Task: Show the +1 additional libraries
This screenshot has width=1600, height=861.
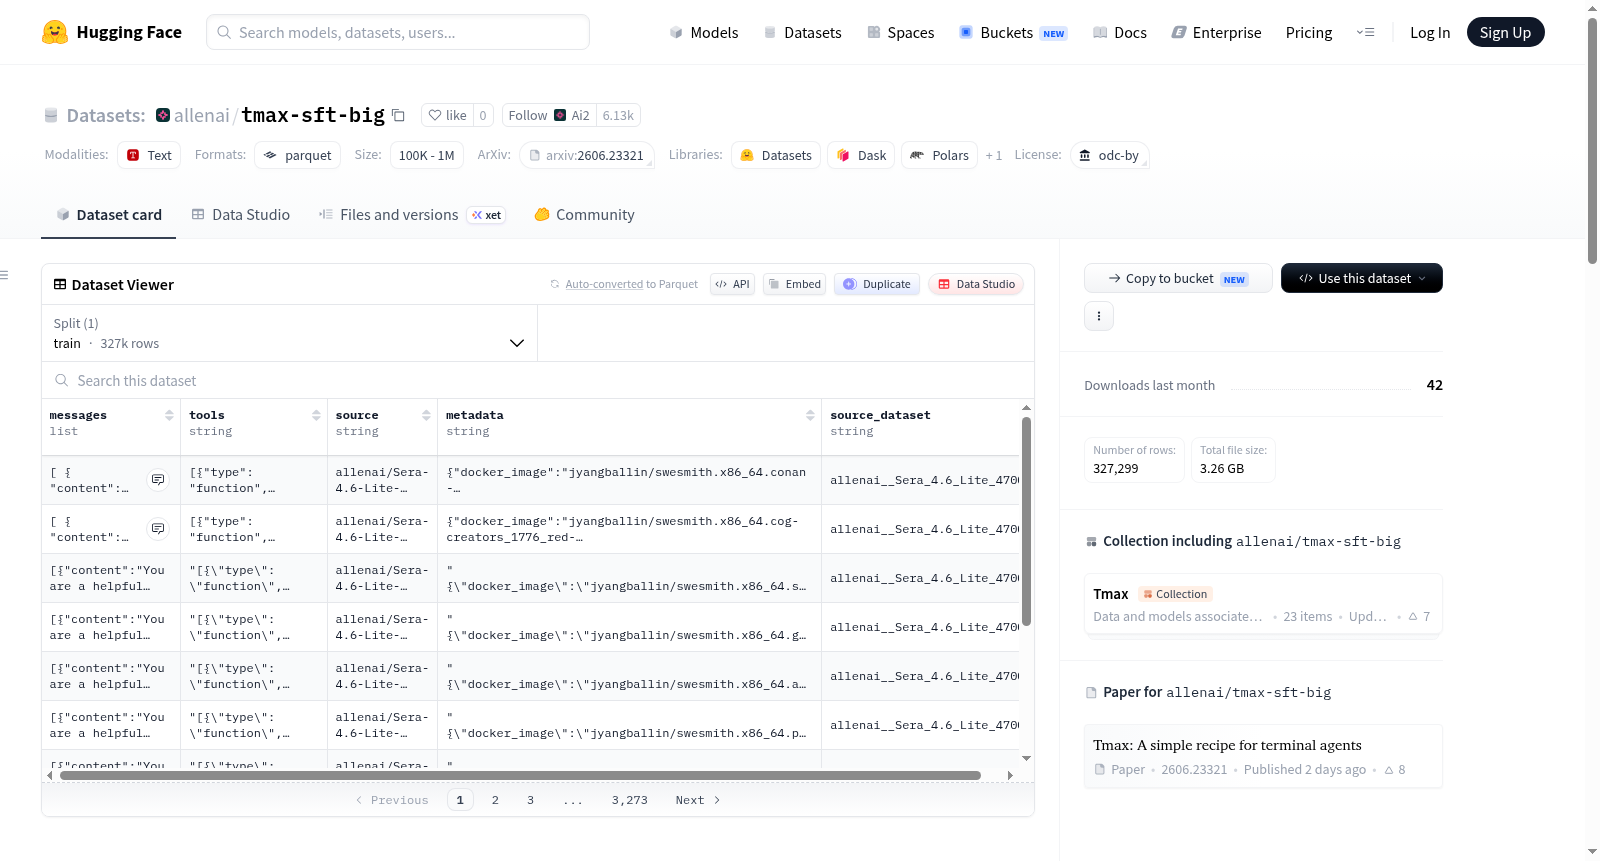Action: (x=994, y=155)
